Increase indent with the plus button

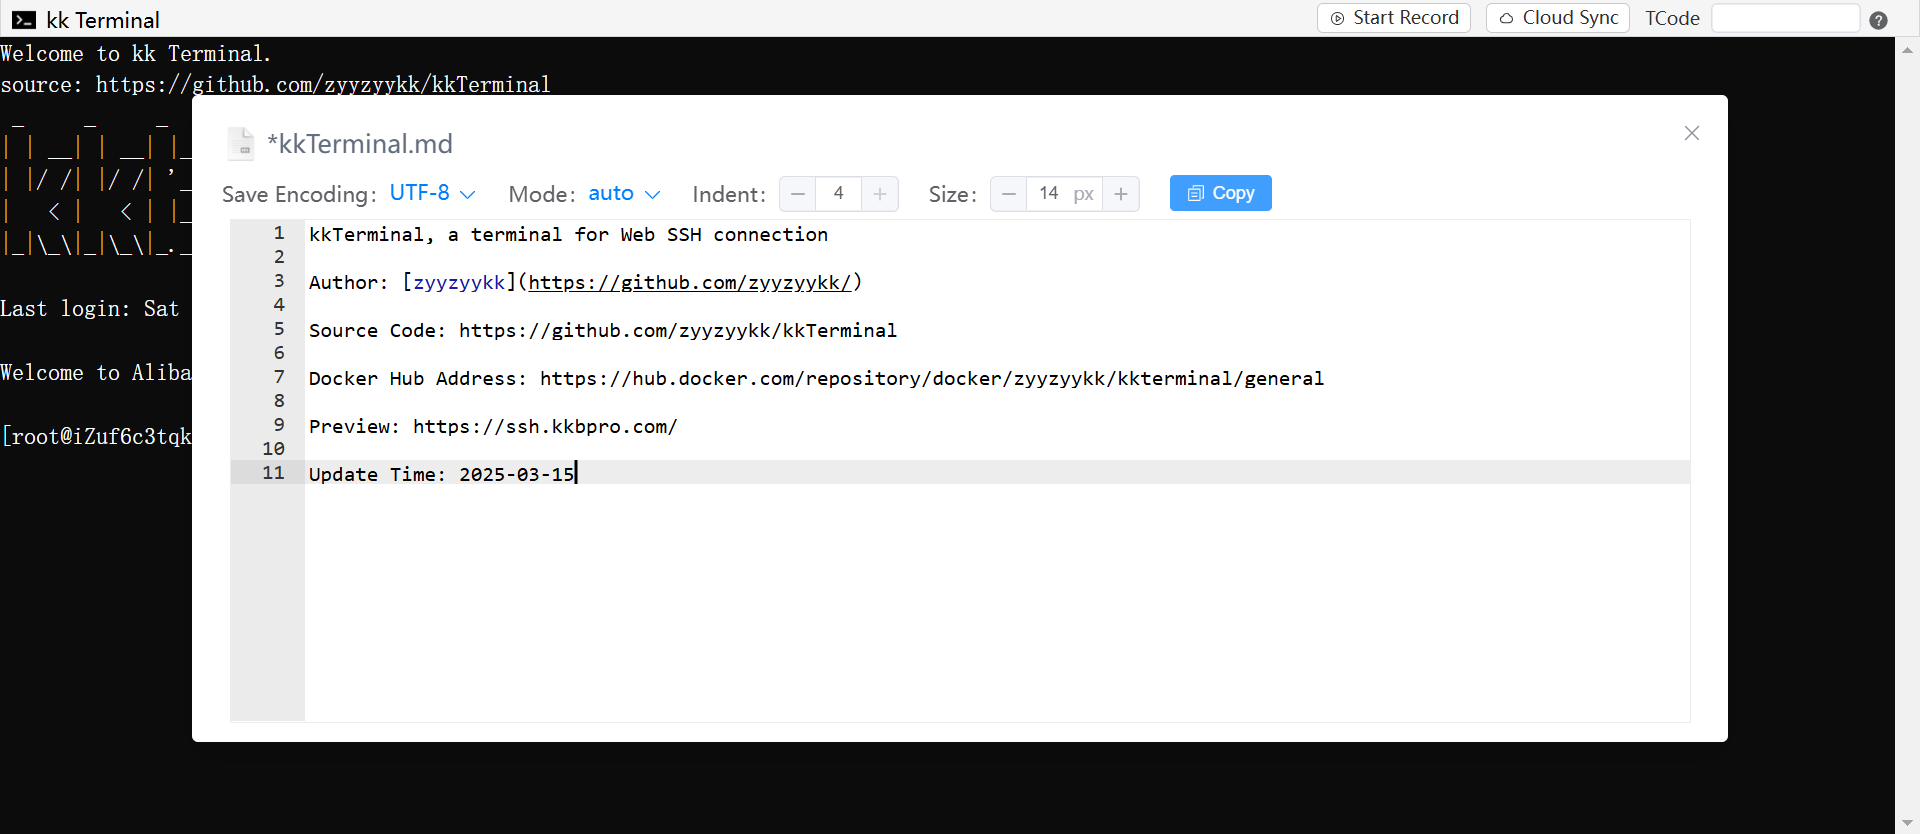879,194
